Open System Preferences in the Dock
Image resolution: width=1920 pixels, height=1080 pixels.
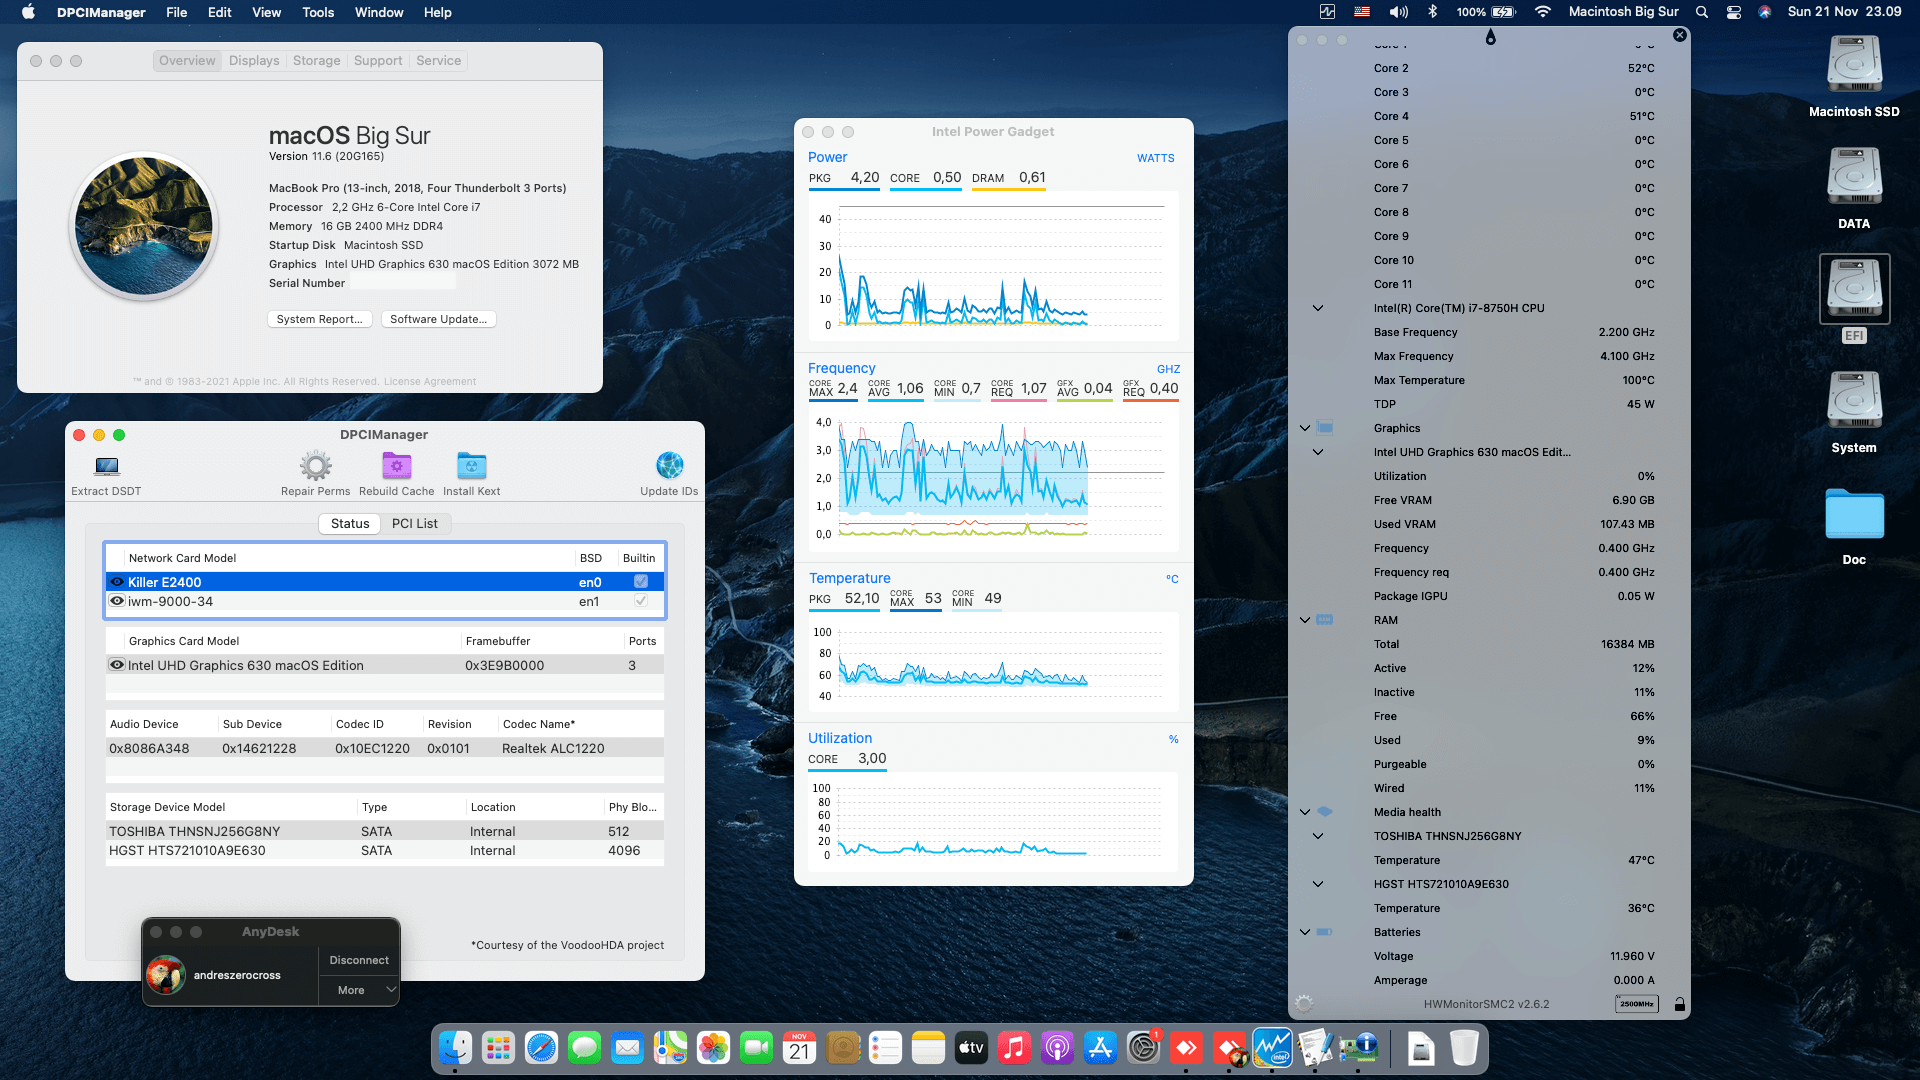[x=1143, y=1048]
